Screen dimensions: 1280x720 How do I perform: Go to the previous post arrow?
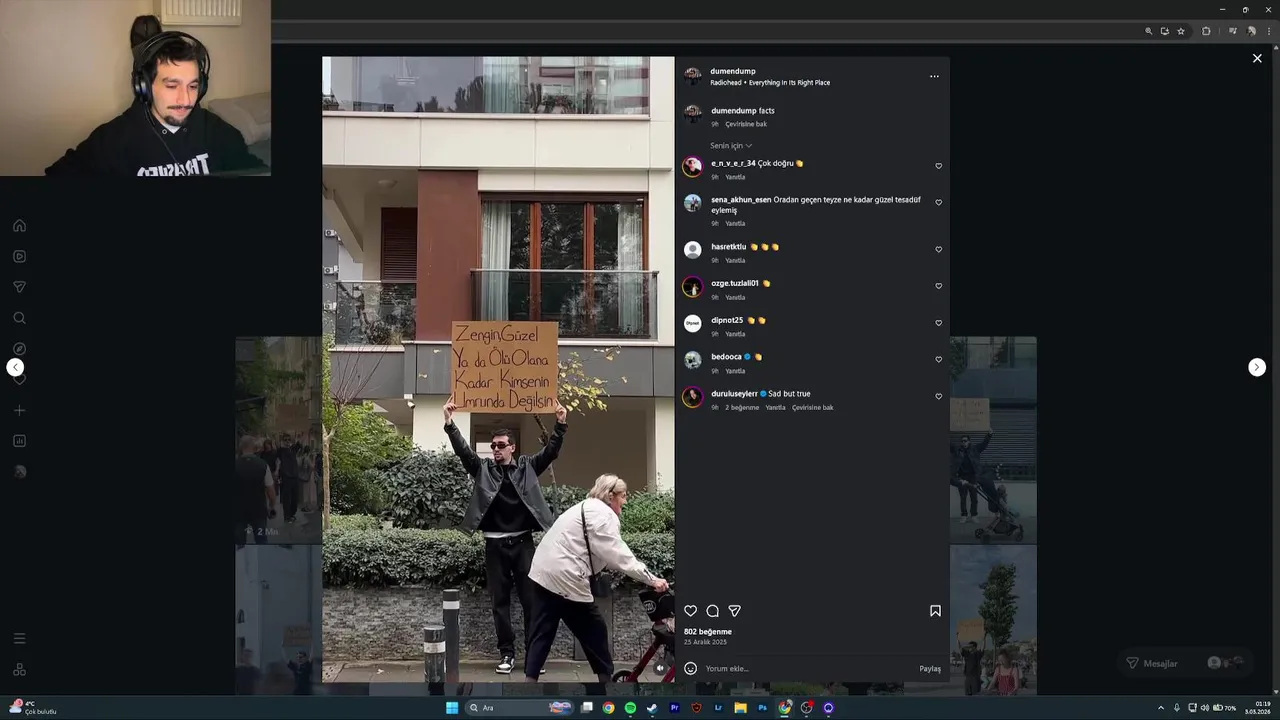(x=15, y=367)
